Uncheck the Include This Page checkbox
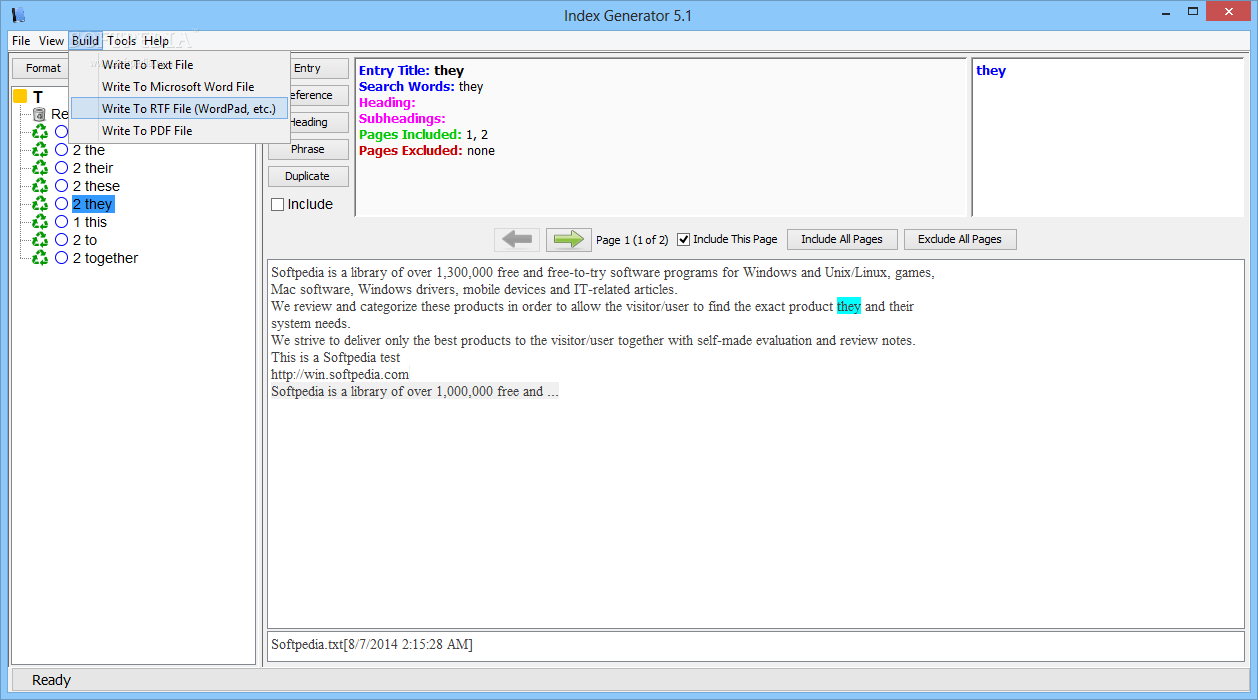Viewport: 1258px width, 700px height. (684, 239)
